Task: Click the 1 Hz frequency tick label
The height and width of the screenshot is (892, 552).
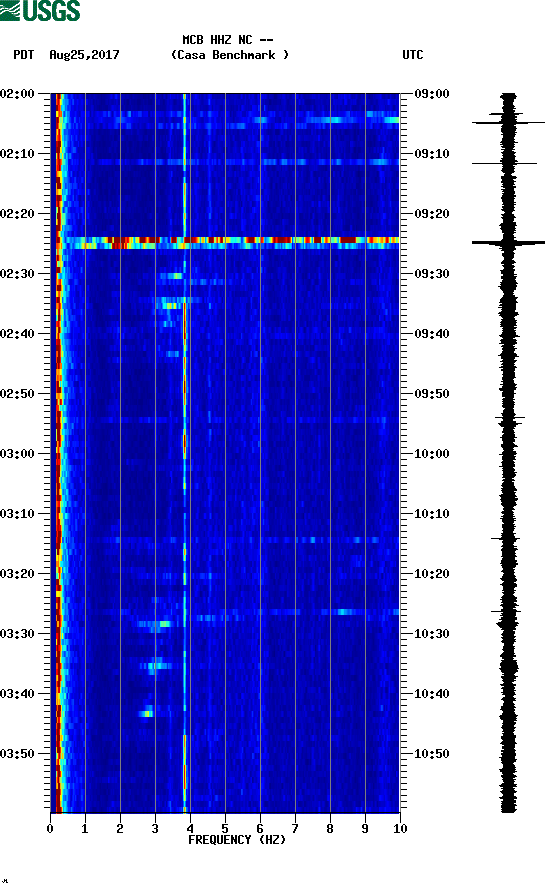Action: click(85, 829)
